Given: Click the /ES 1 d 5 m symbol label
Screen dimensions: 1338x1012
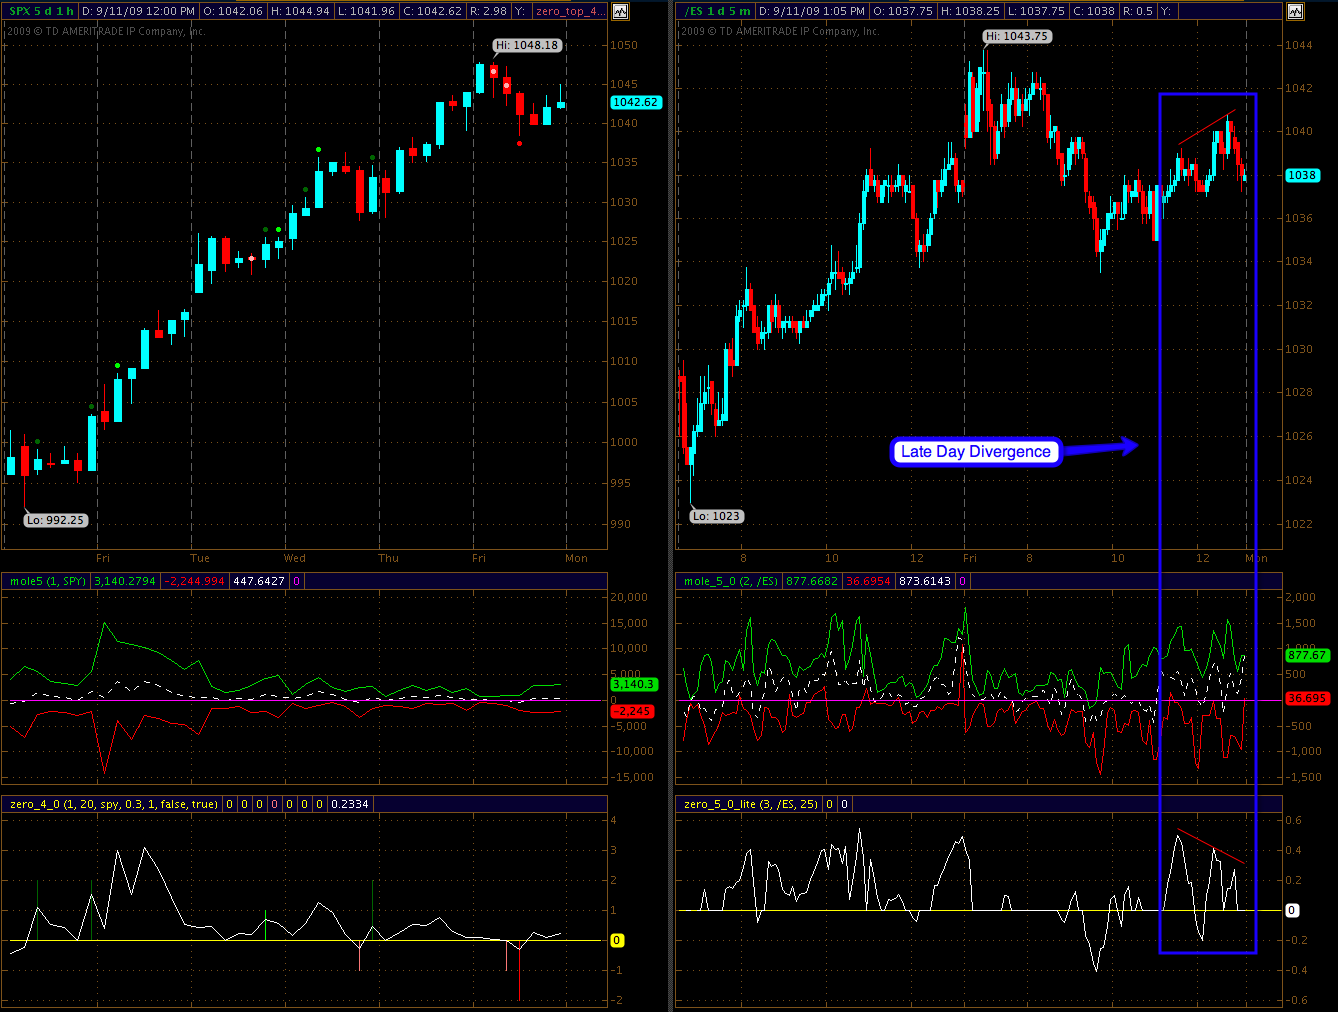Looking at the screenshot, I should point(717,11).
